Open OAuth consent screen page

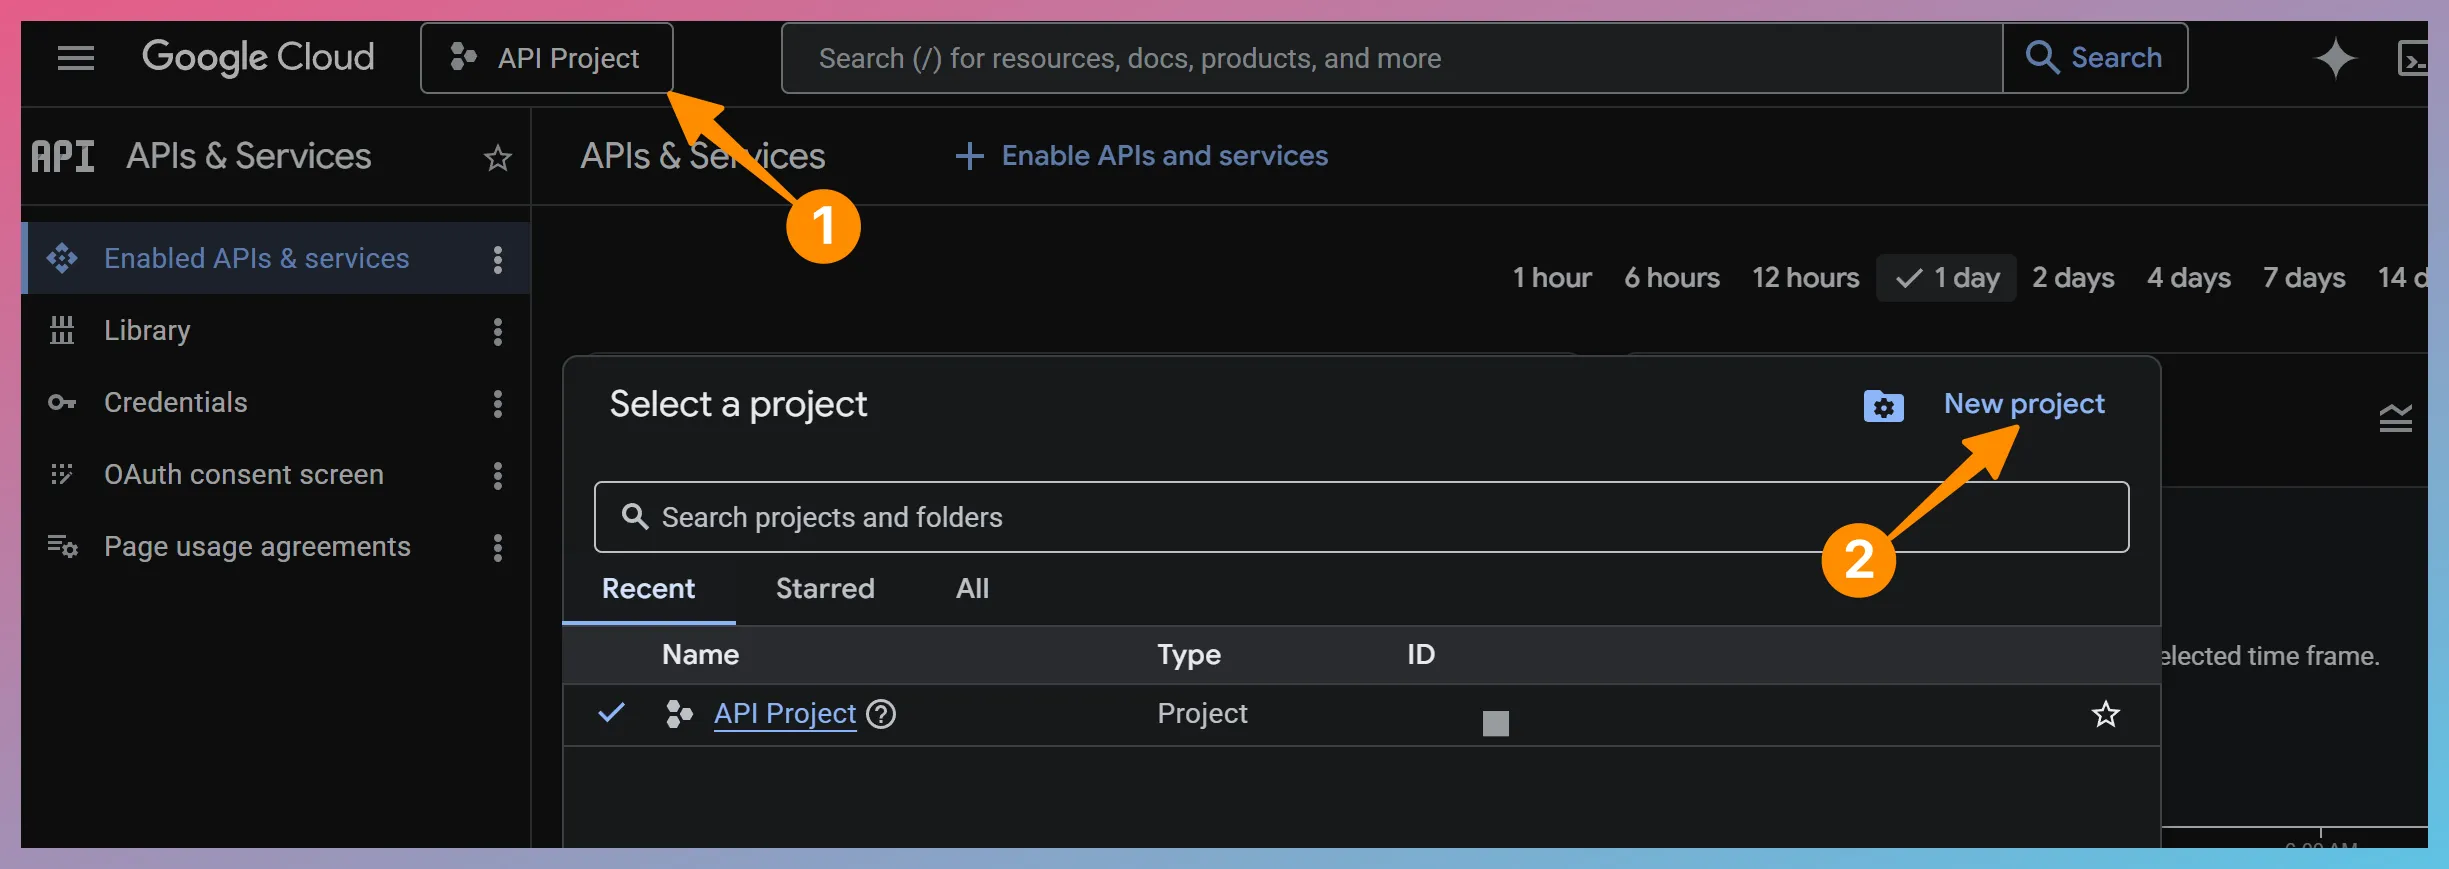point(244,474)
